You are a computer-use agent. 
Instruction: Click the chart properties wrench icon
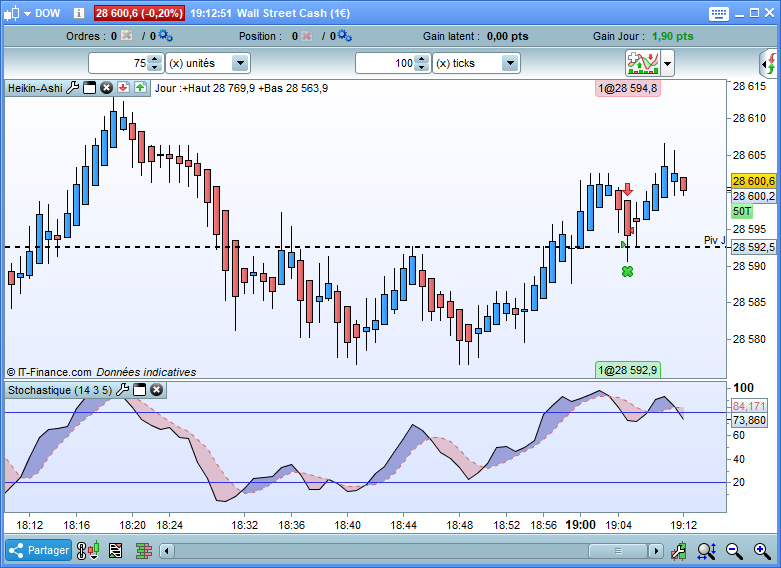click(678, 551)
